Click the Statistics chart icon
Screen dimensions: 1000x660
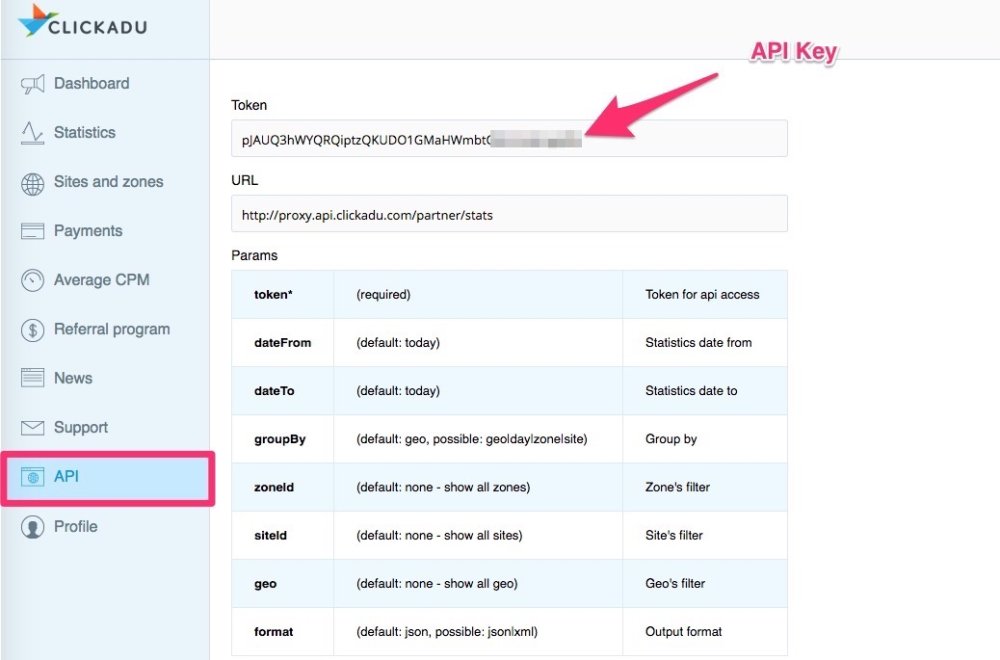(x=33, y=133)
